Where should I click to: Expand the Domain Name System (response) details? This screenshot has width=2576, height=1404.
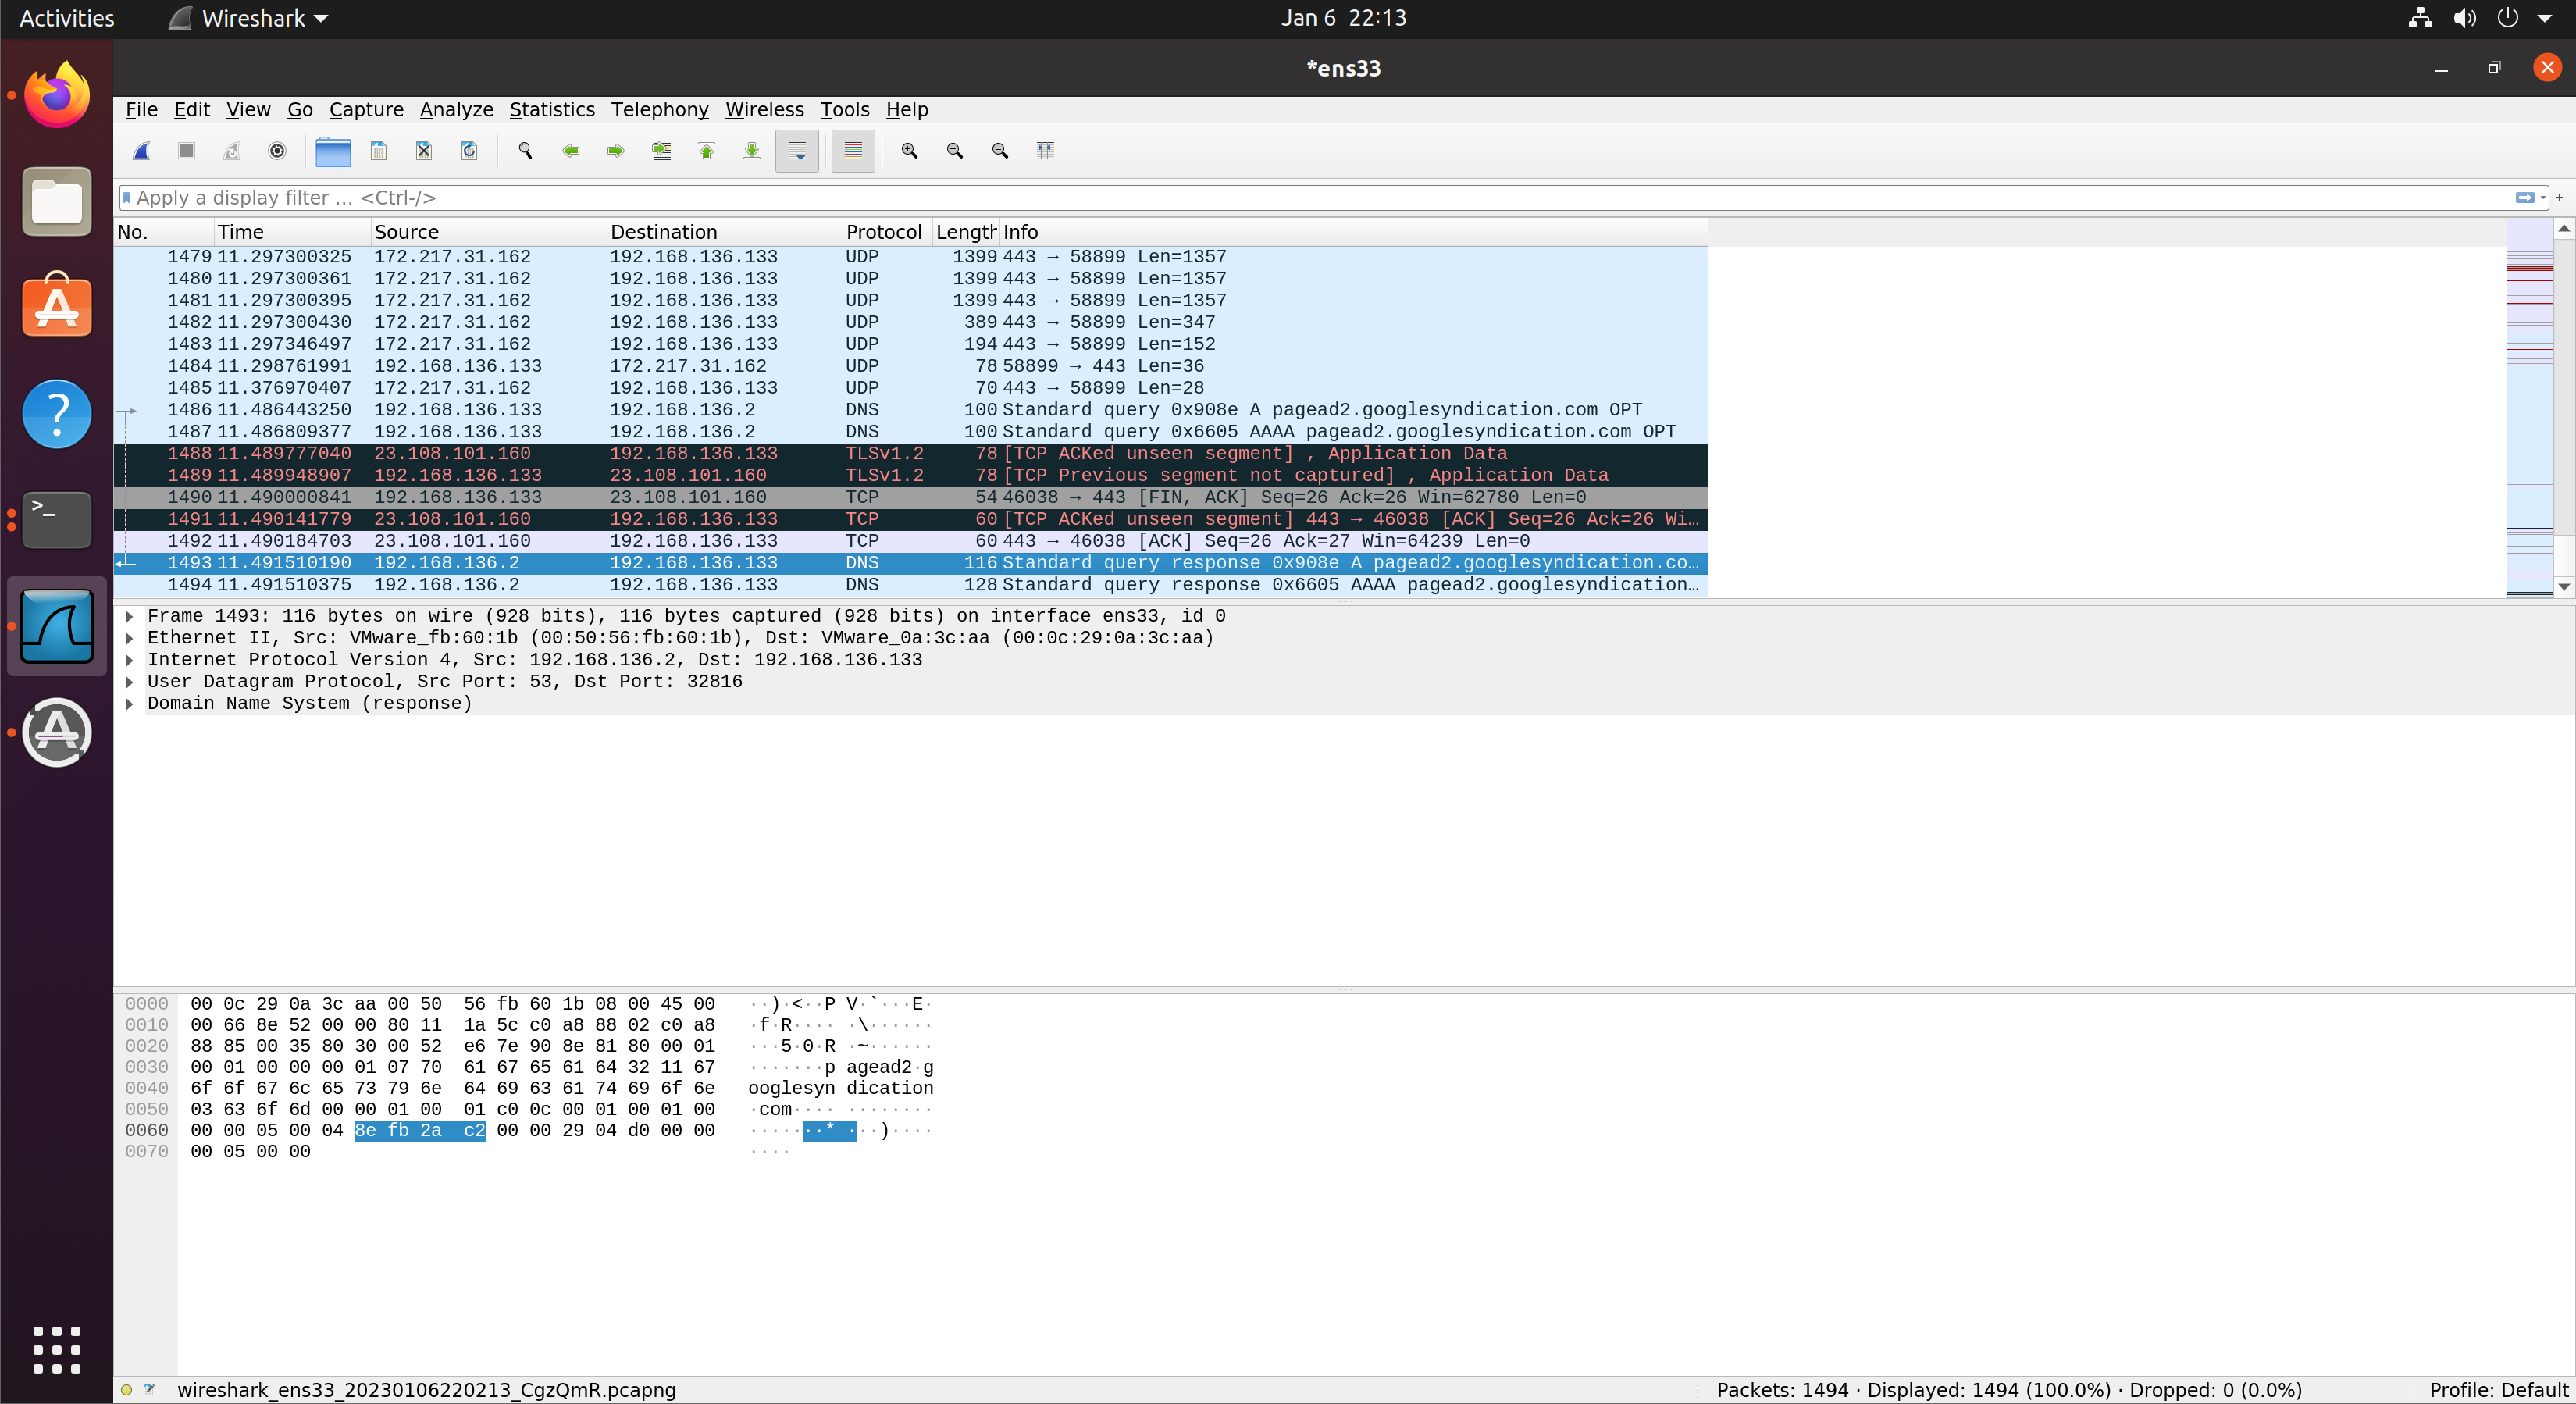coord(129,704)
